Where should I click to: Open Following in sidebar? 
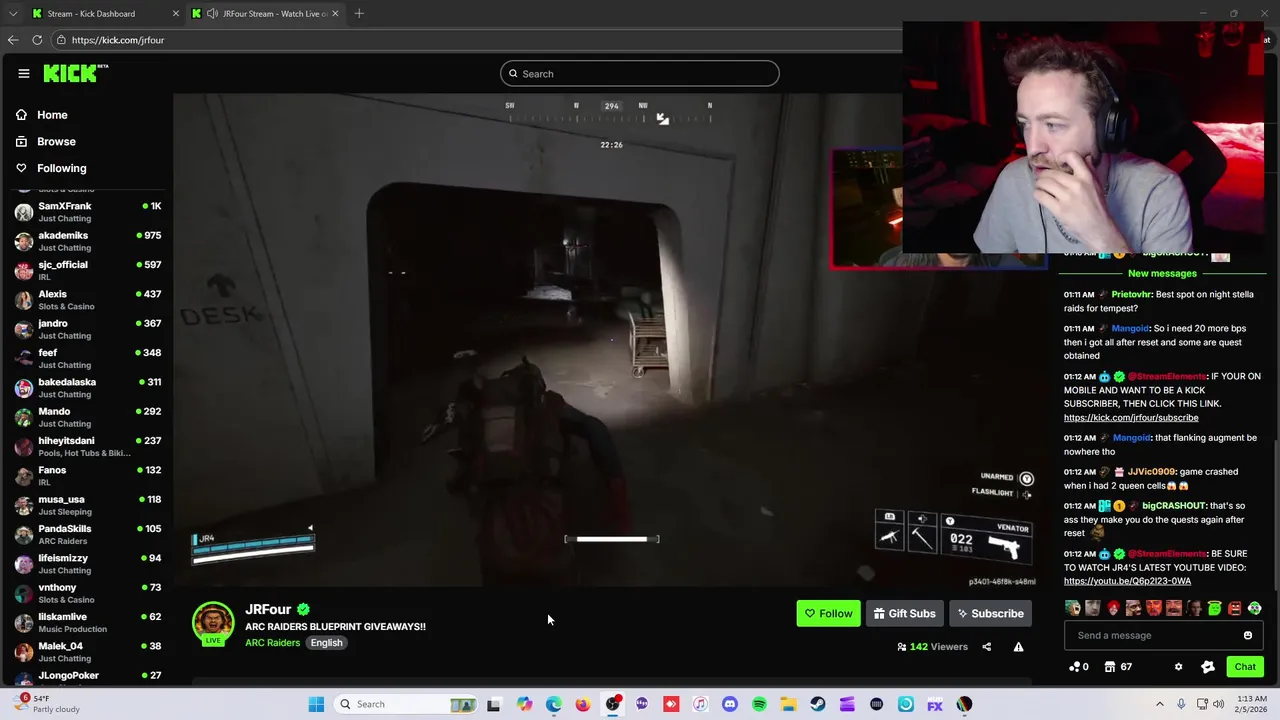(x=61, y=169)
